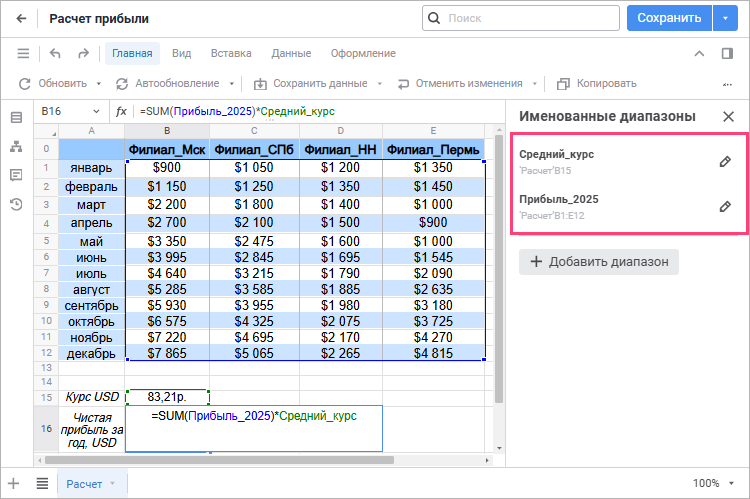This screenshot has height=499, width=750.
Task: Click the scroll down arrow of grid
Action: (499, 448)
